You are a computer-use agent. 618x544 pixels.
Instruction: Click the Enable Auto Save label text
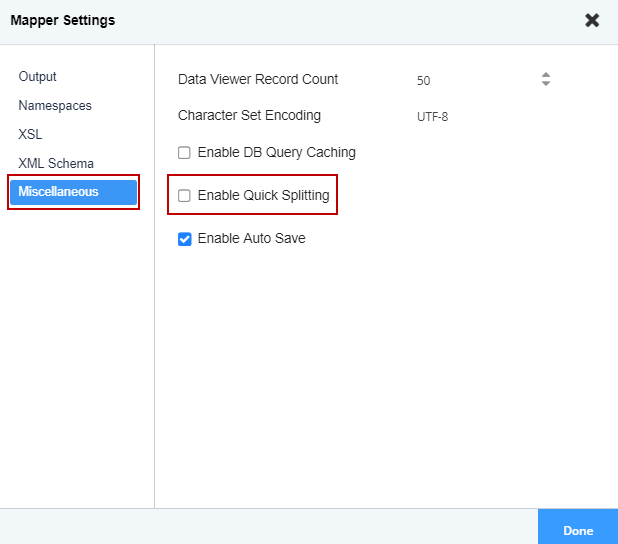pos(251,238)
